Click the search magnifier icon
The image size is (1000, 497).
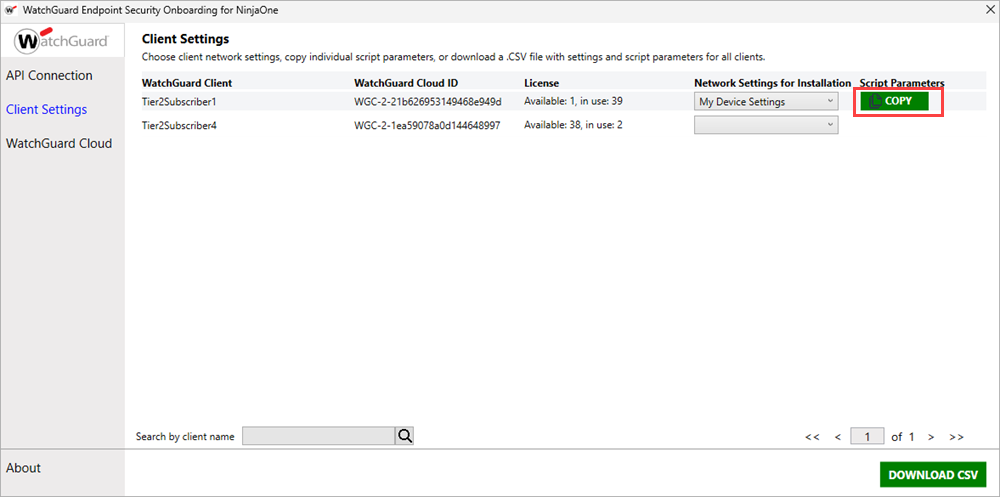[405, 436]
